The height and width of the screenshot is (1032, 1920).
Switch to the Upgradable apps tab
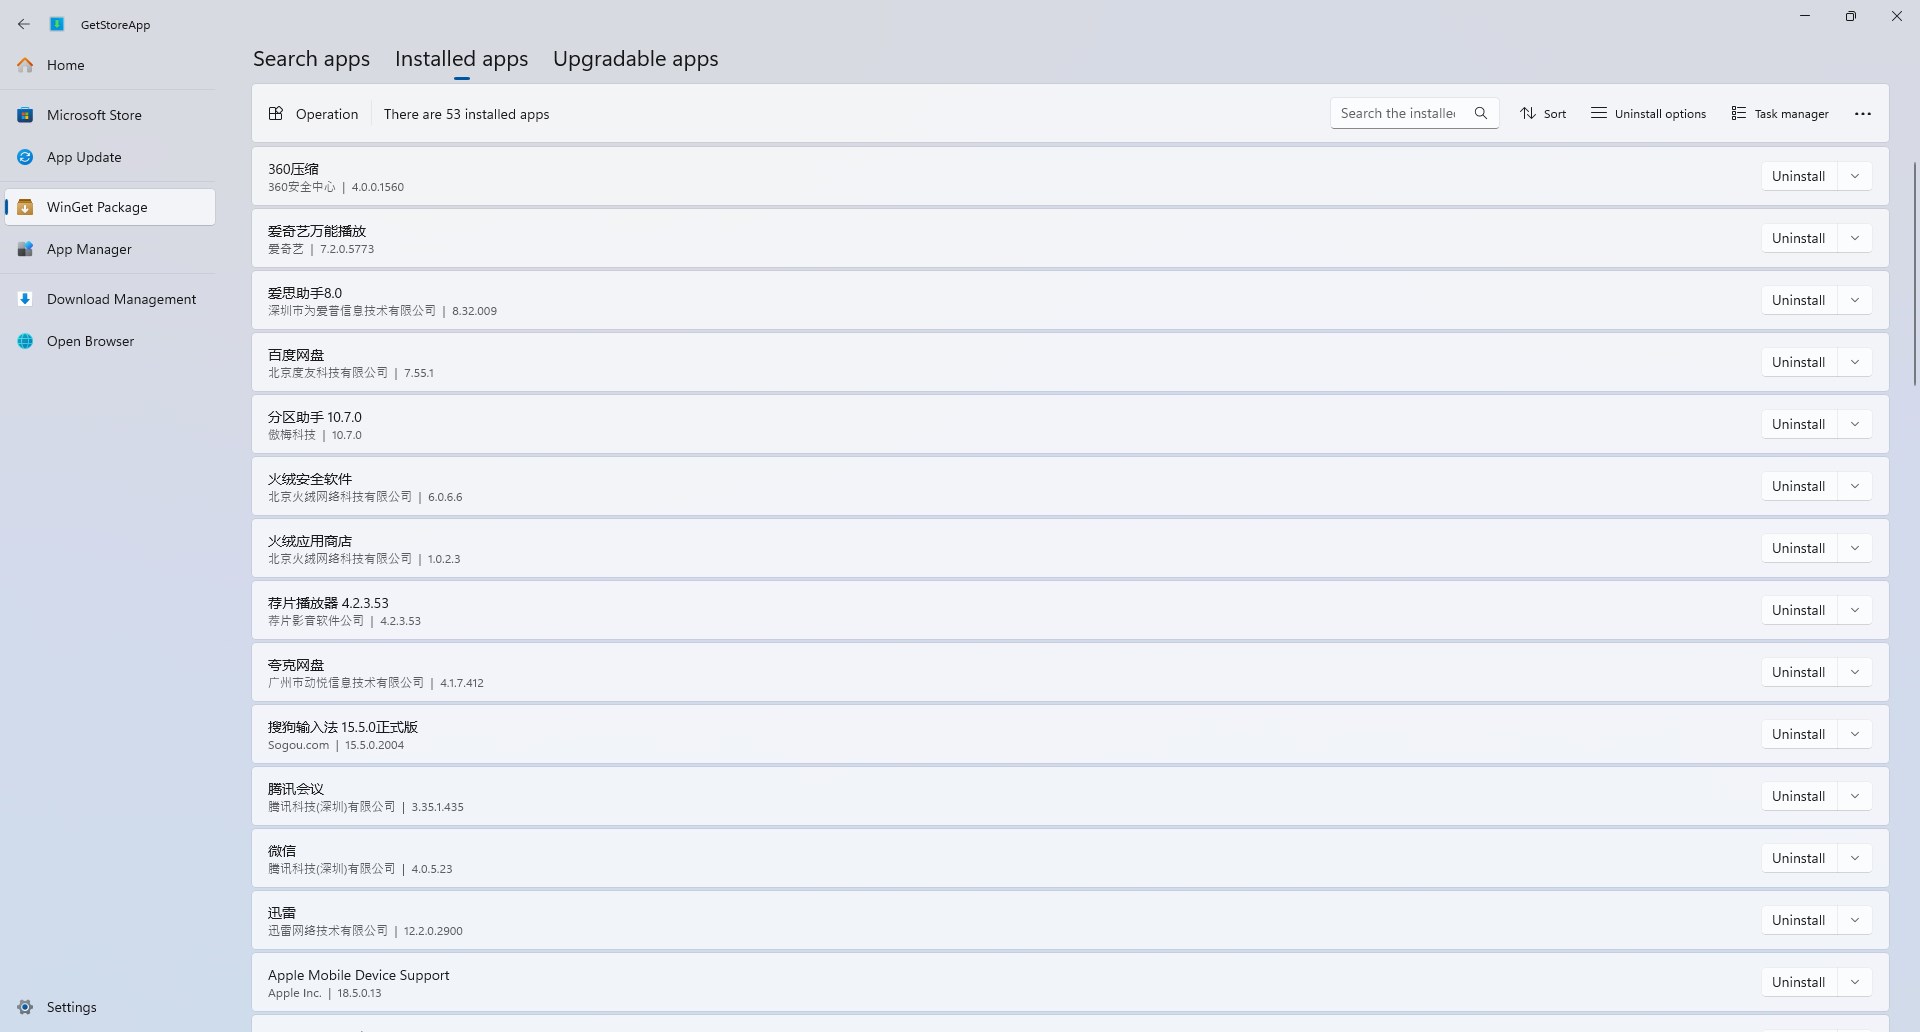click(x=635, y=59)
